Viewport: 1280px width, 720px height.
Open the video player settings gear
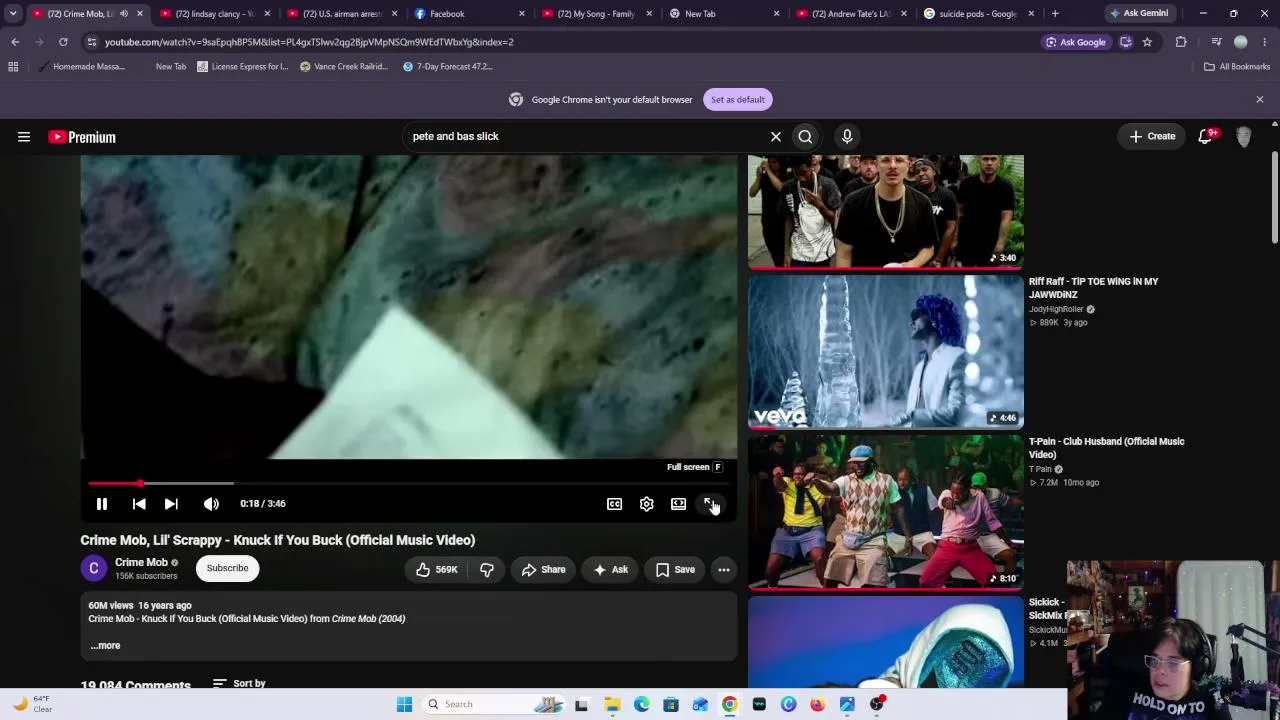(647, 504)
